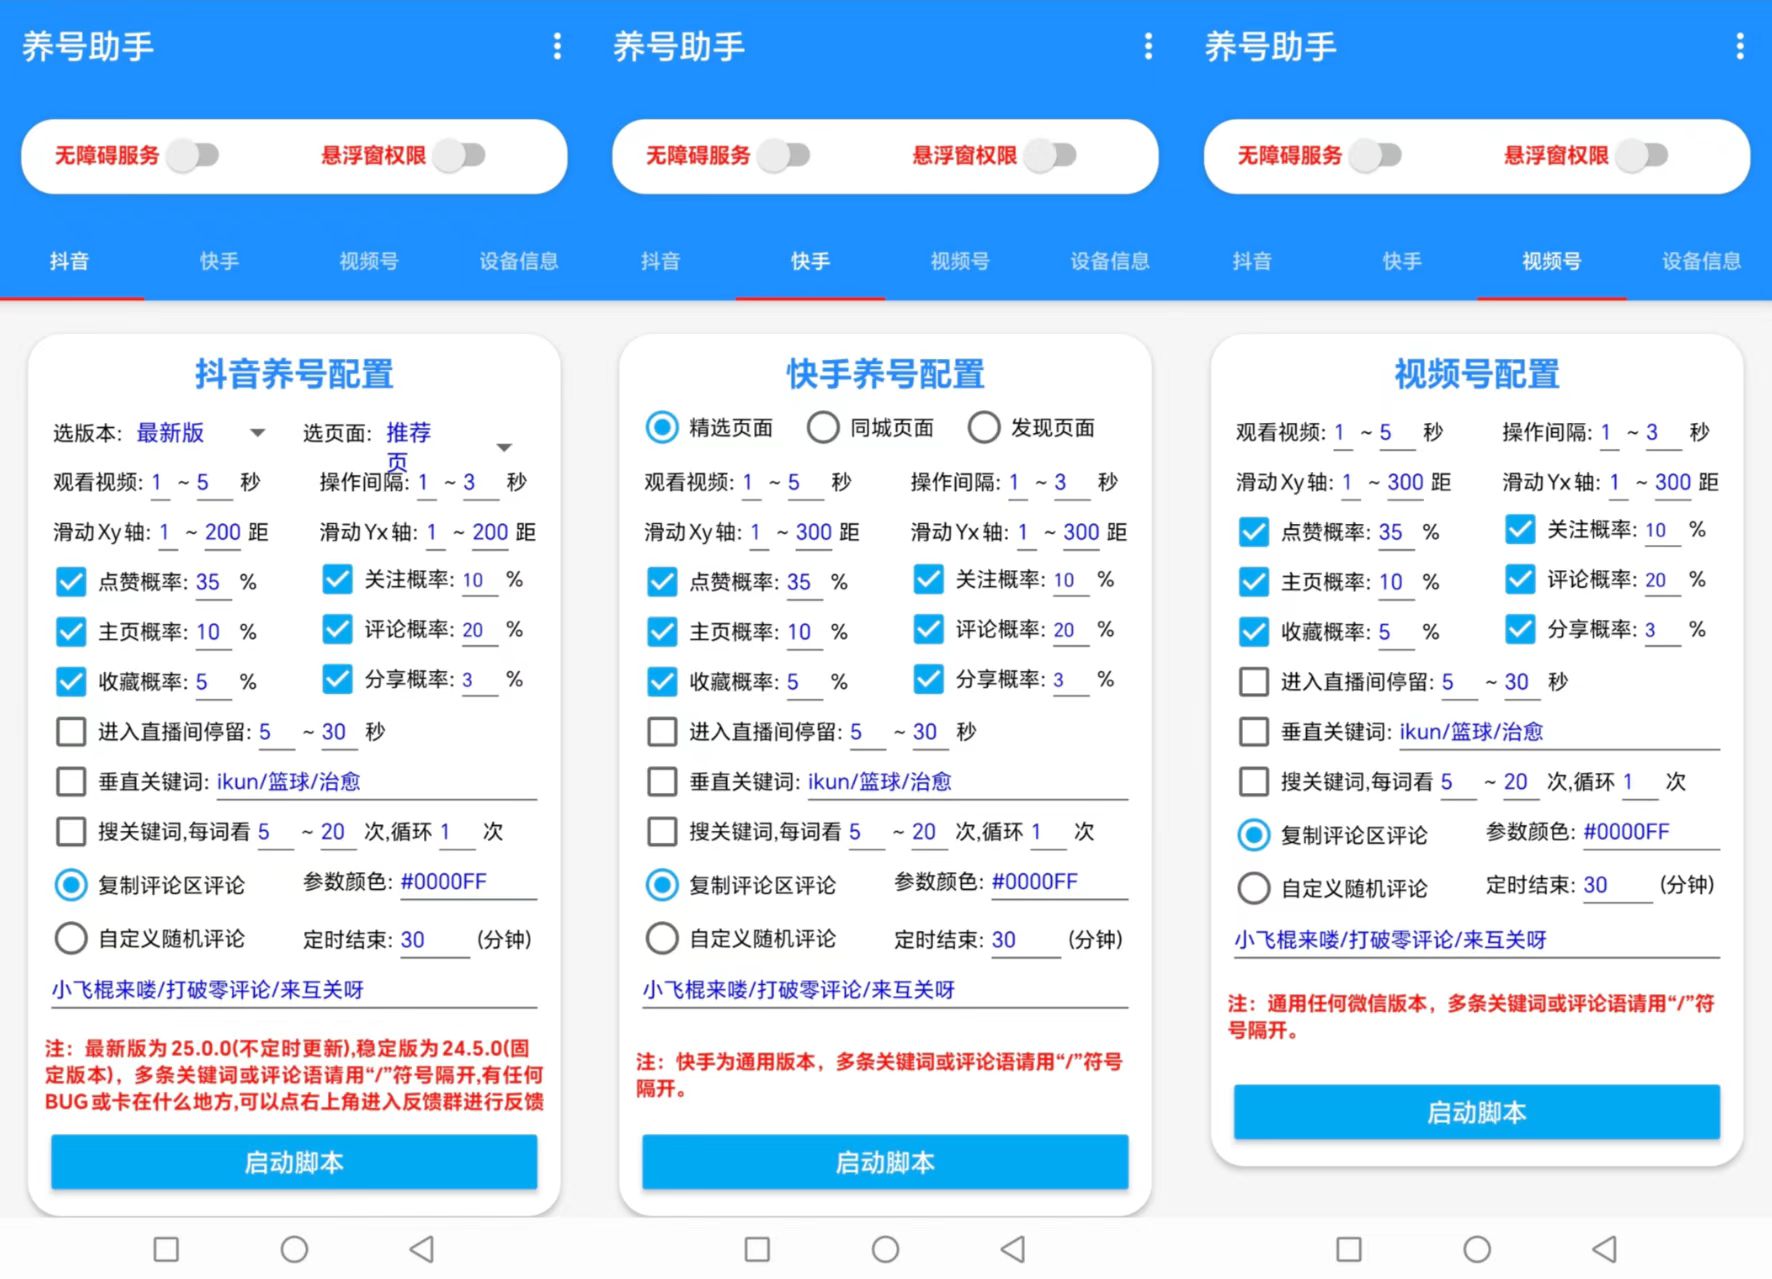Tap the Android home circle in the middle screen
This screenshot has width=1772, height=1279.
coord(885,1249)
